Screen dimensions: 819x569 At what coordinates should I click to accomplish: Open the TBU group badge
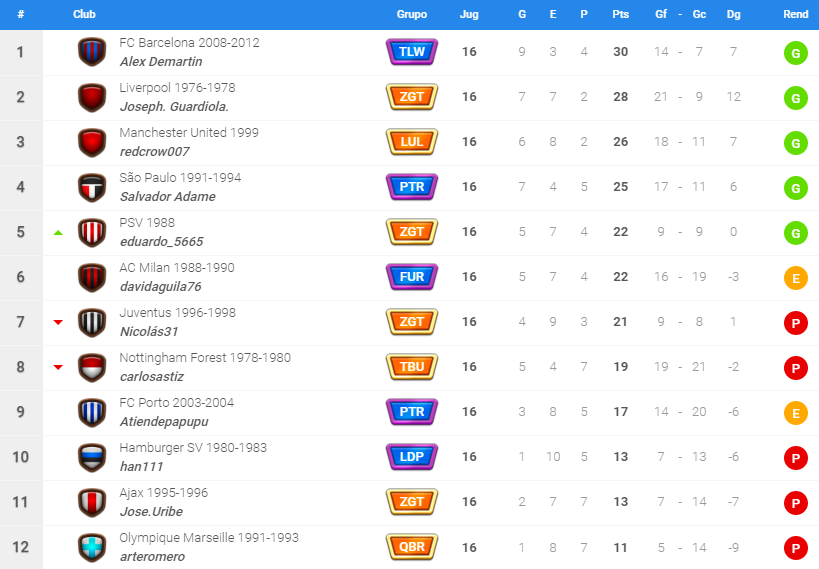tap(412, 367)
